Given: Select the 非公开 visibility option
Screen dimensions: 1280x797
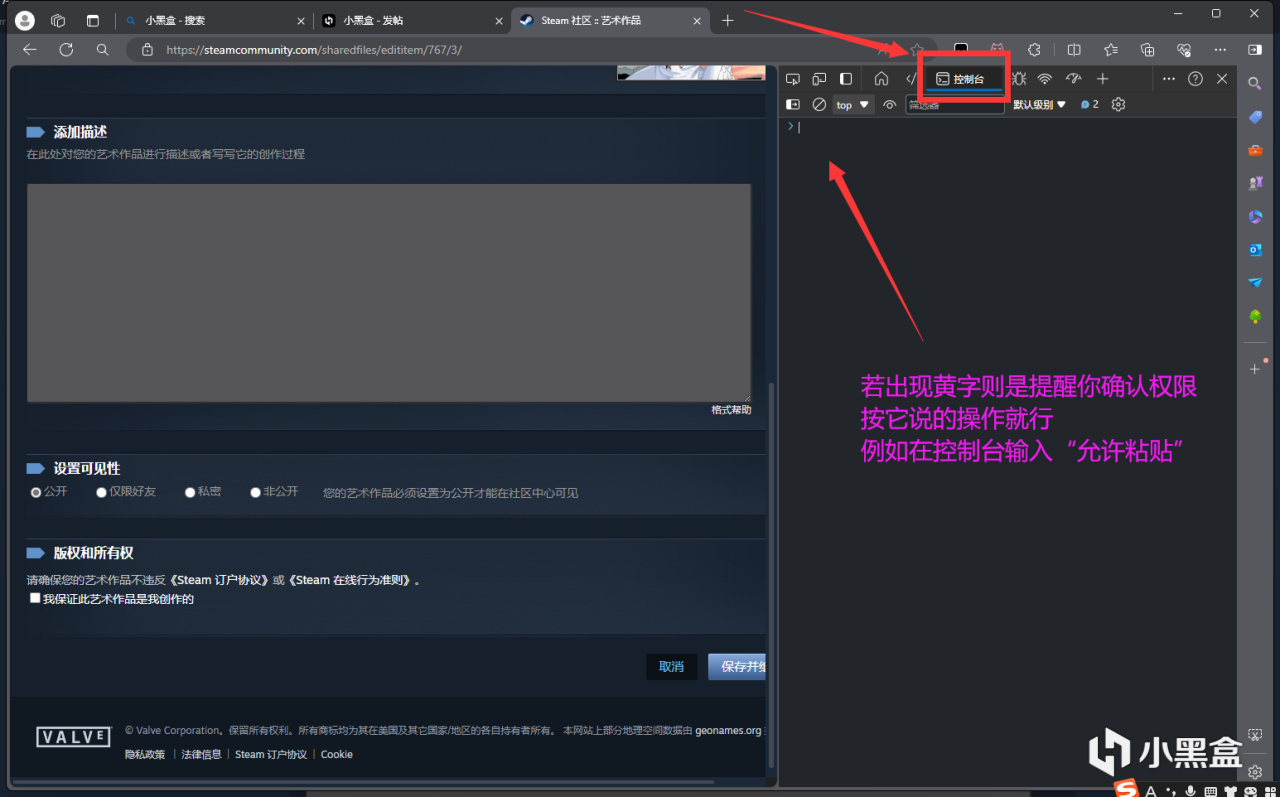Looking at the screenshot, I should tap(255, 492).
